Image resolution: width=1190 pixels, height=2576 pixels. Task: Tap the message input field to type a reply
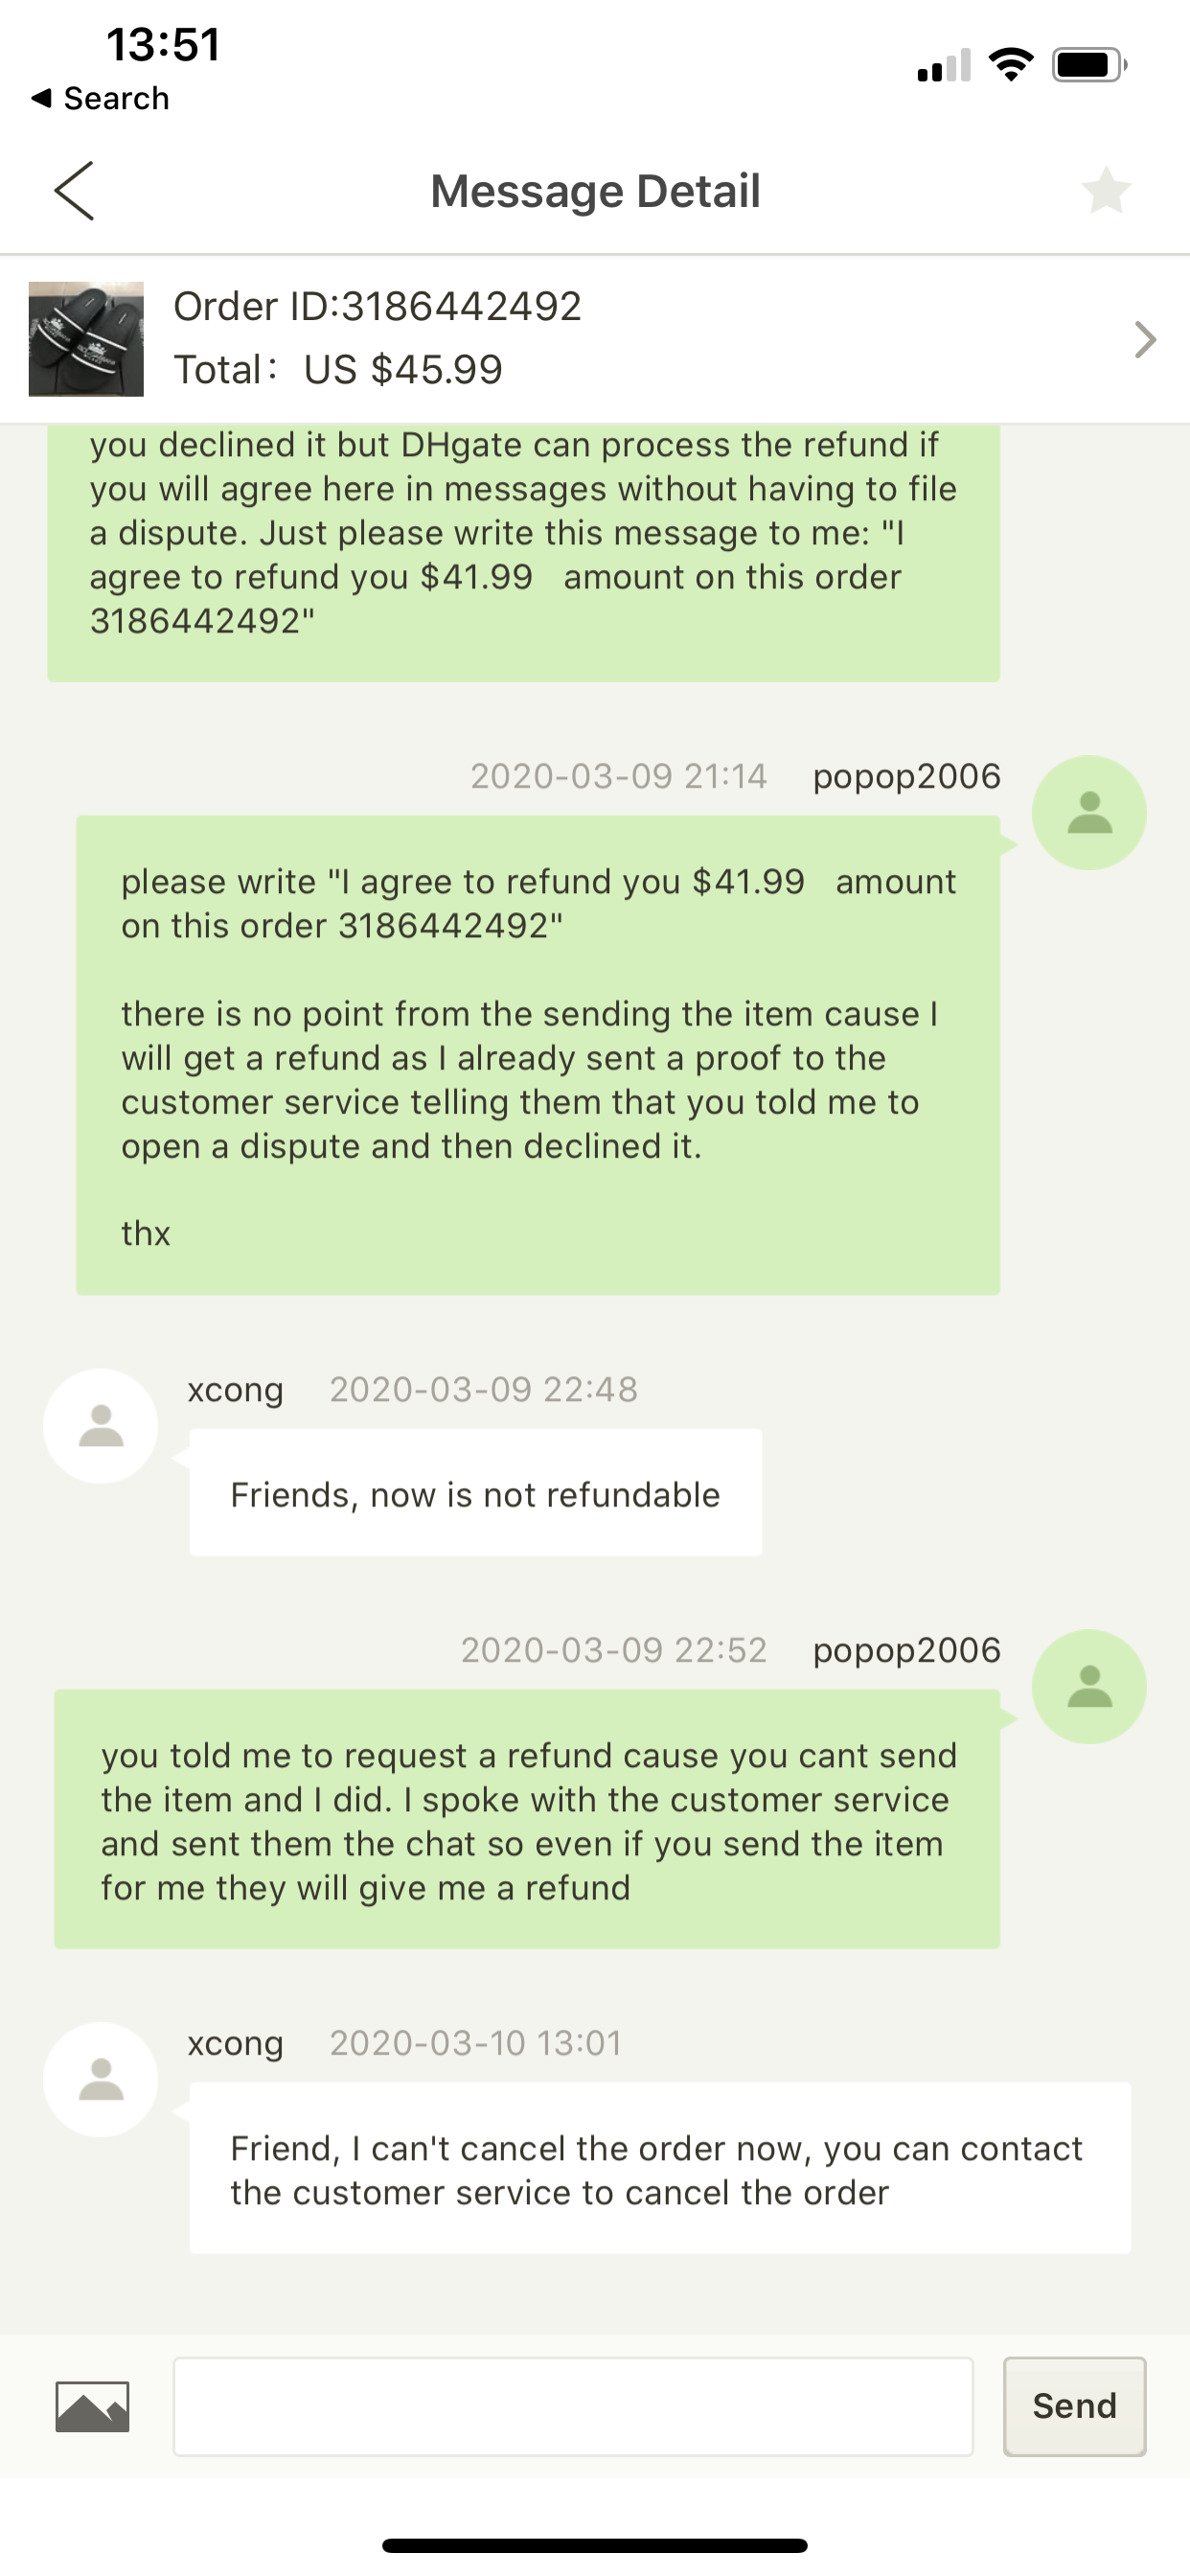click(575, 2406)
